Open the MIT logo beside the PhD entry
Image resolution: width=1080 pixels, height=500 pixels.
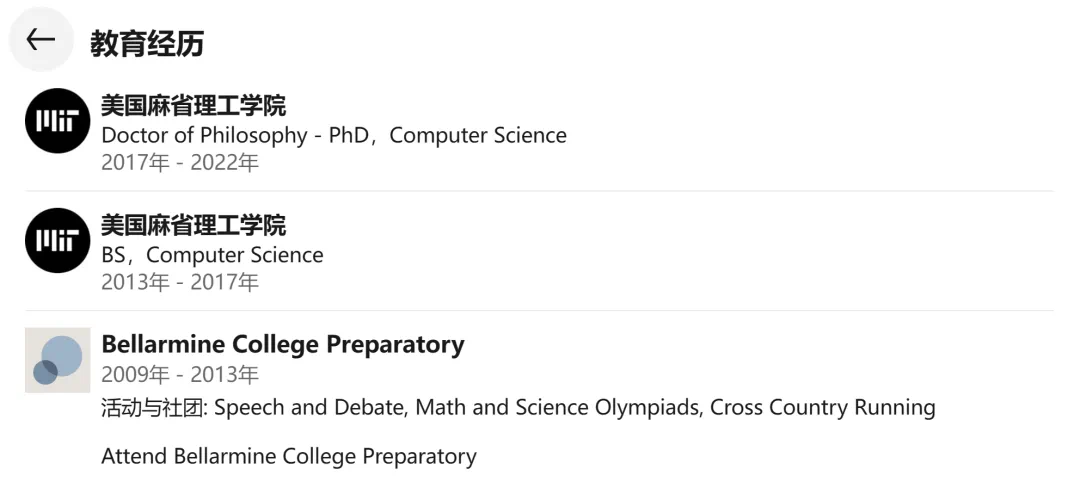tap(58, 121)
